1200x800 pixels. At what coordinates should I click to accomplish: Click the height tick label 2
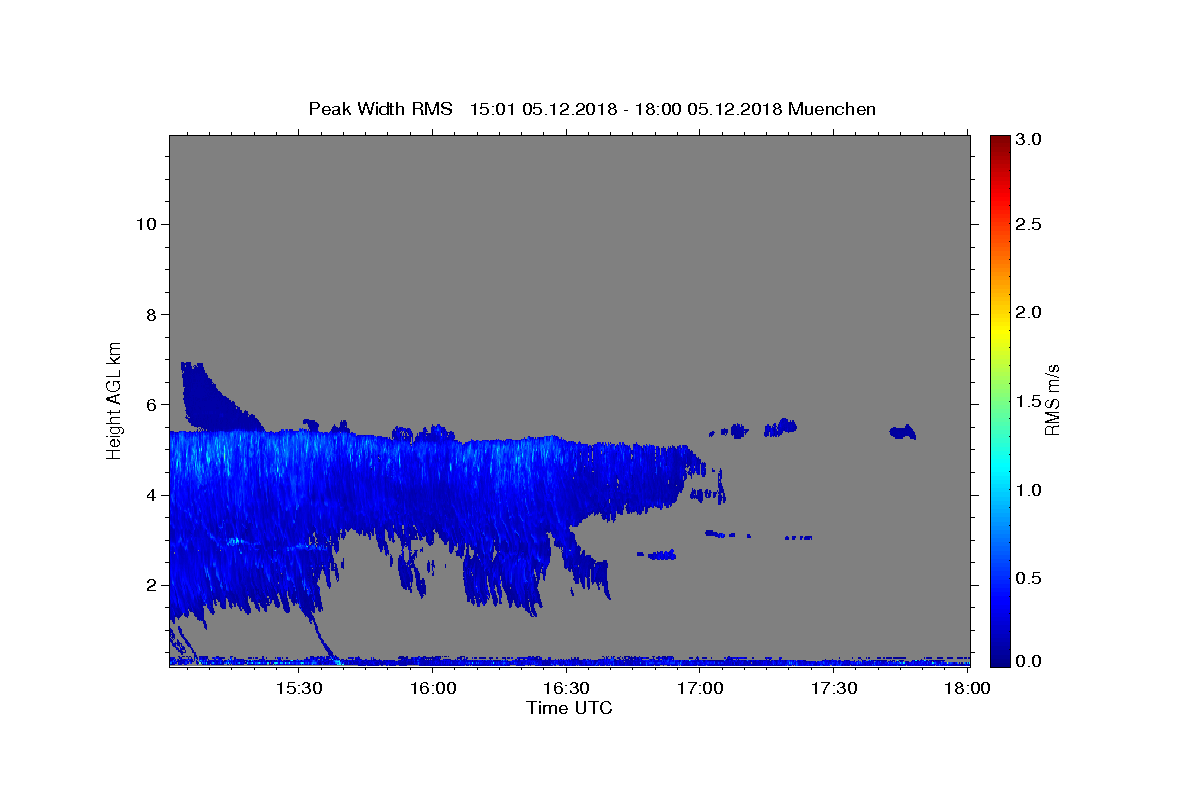coord(150,585)
